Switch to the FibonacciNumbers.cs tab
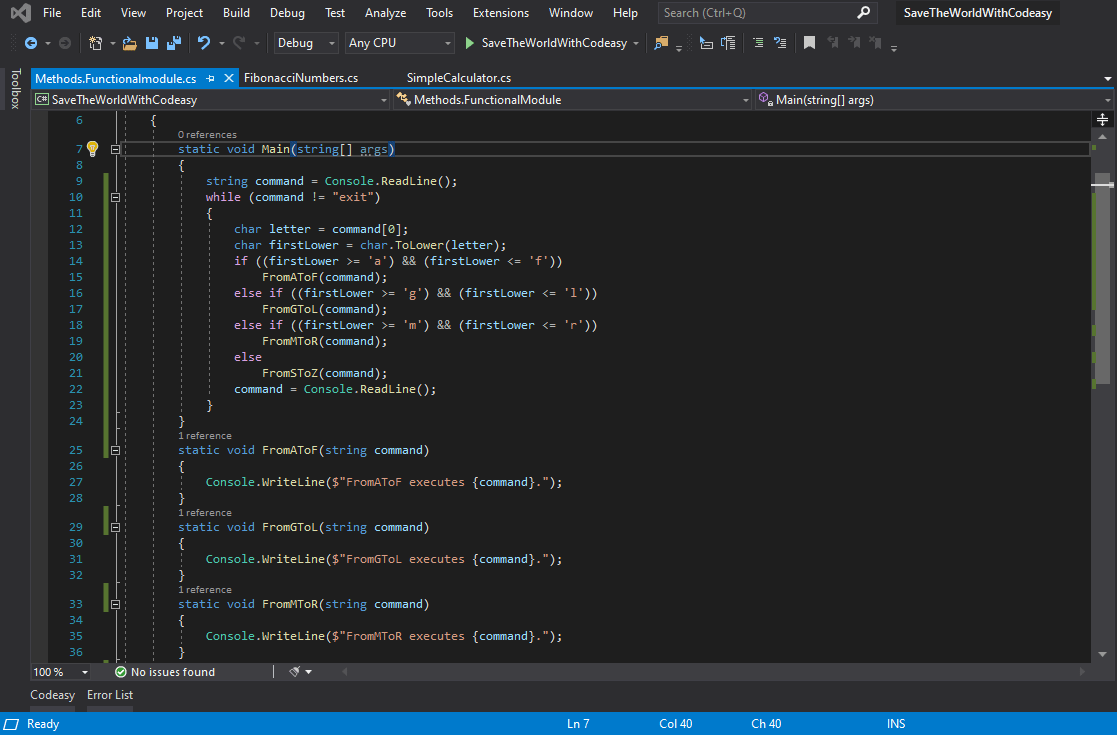The height and width of the screenshot is (735, 1117). (x=300, y=78)
